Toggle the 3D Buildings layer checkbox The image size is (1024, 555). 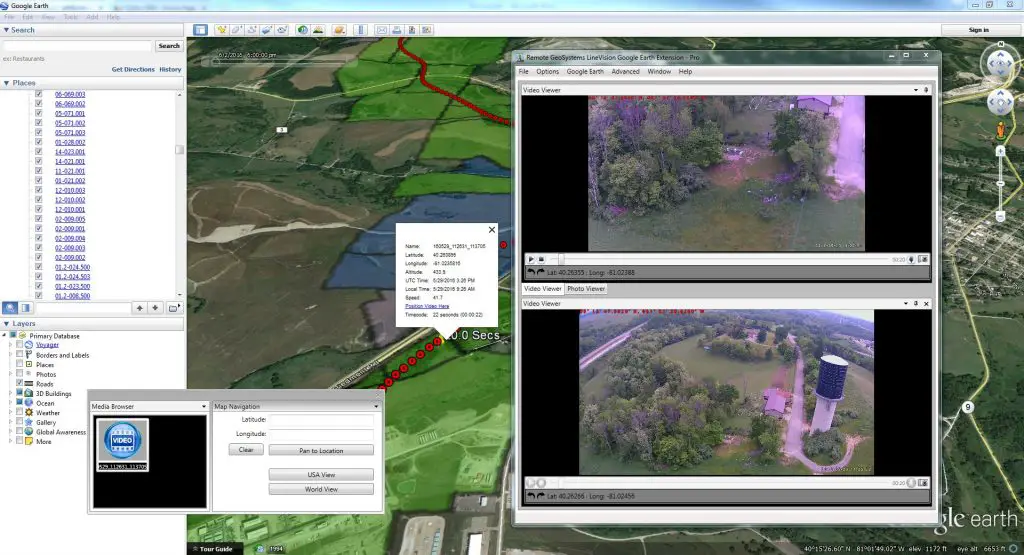[x=20, y=393]
